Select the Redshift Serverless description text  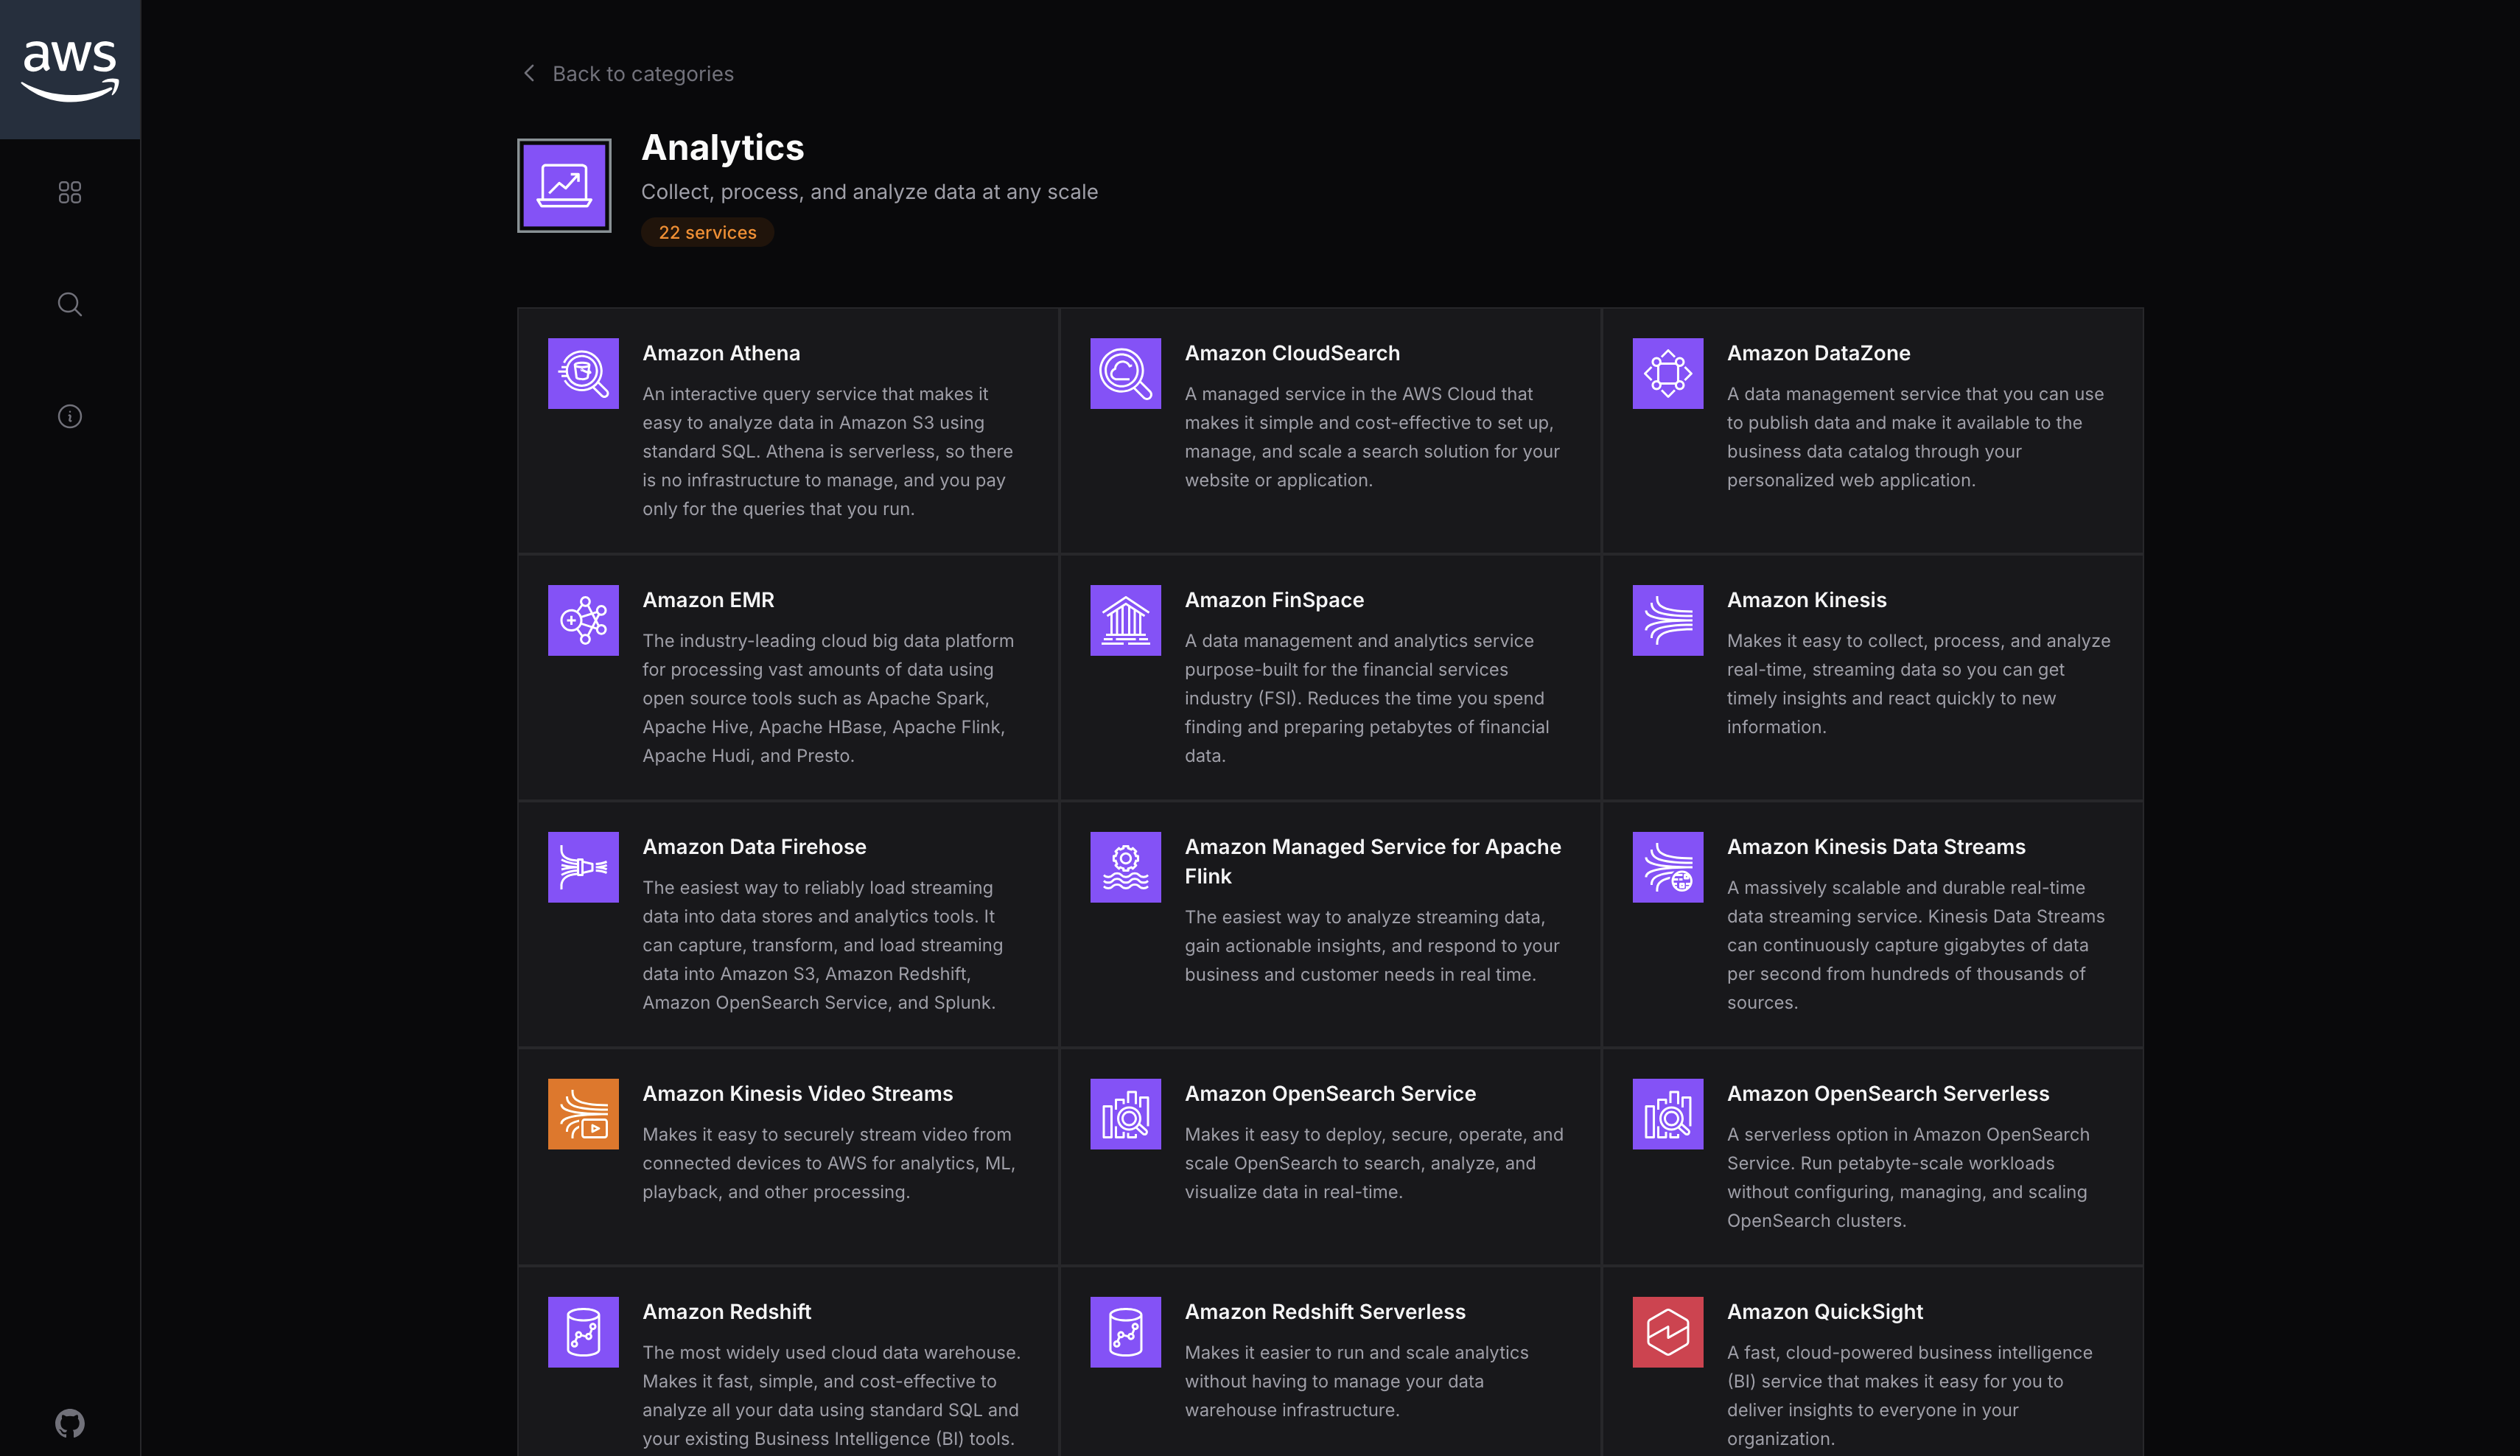pyautogui.click(x=1356, y=1381)
